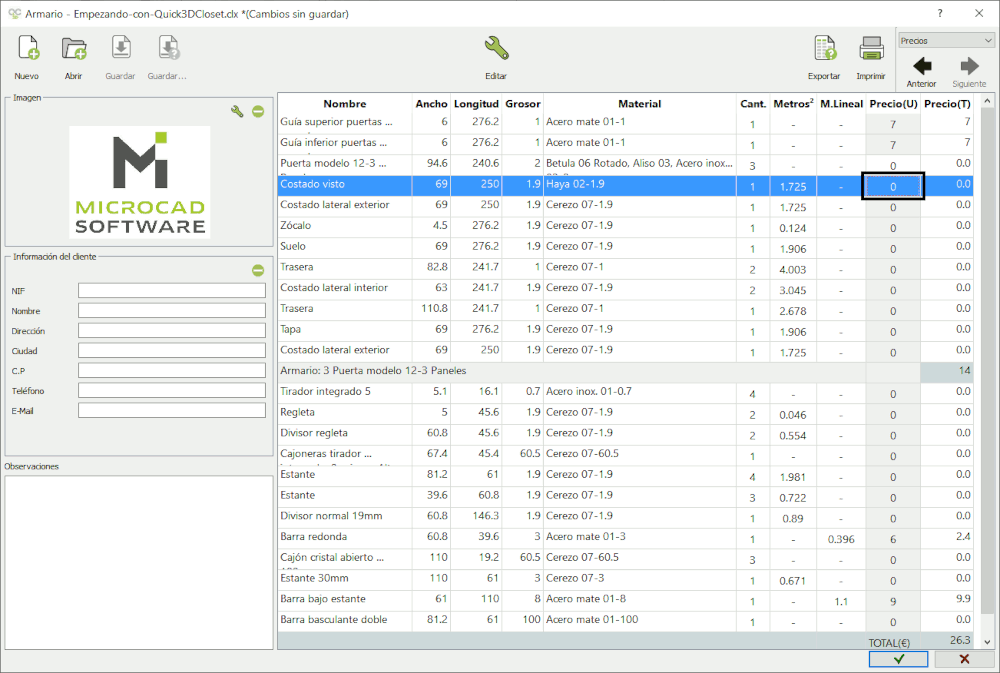1000x673 pixels.
Task: Click unit price 9 in Barra bajo estante row
Action: 893,601
